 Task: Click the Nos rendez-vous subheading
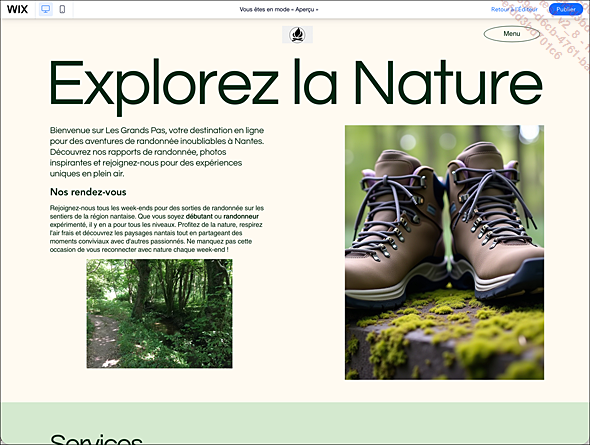coord(88,192)
